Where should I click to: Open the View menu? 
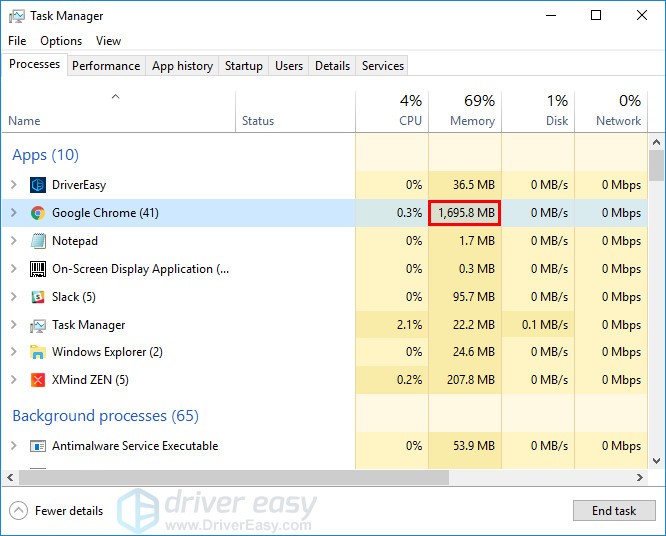[108, 41]
